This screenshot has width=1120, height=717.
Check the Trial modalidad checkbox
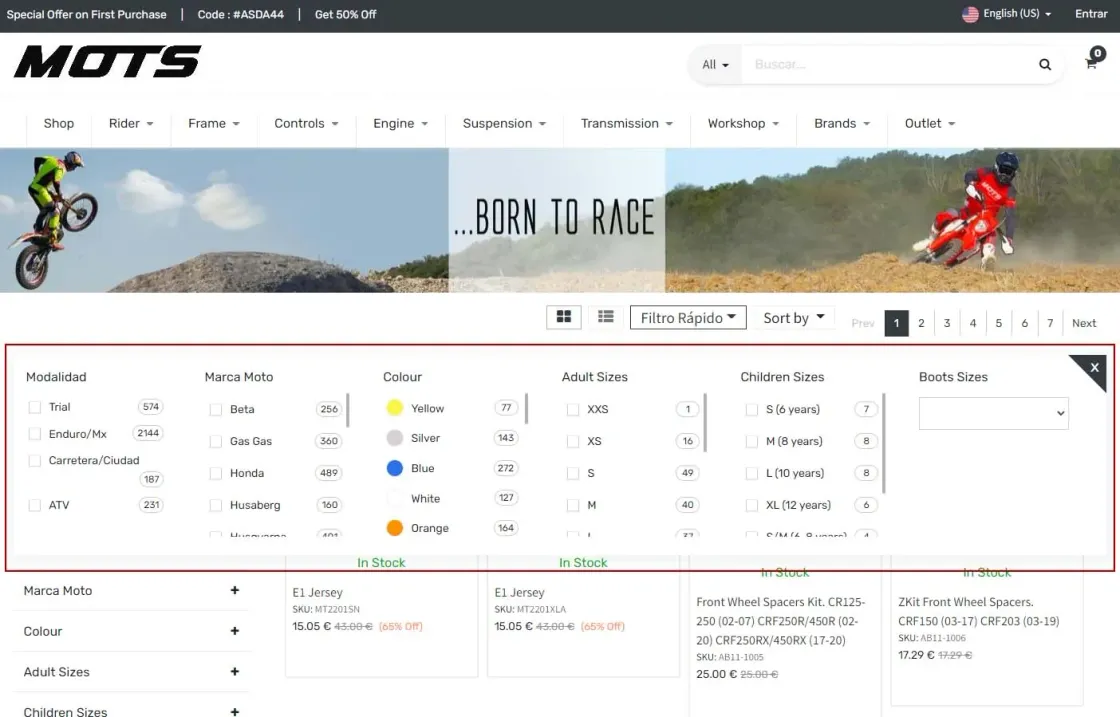34,407
